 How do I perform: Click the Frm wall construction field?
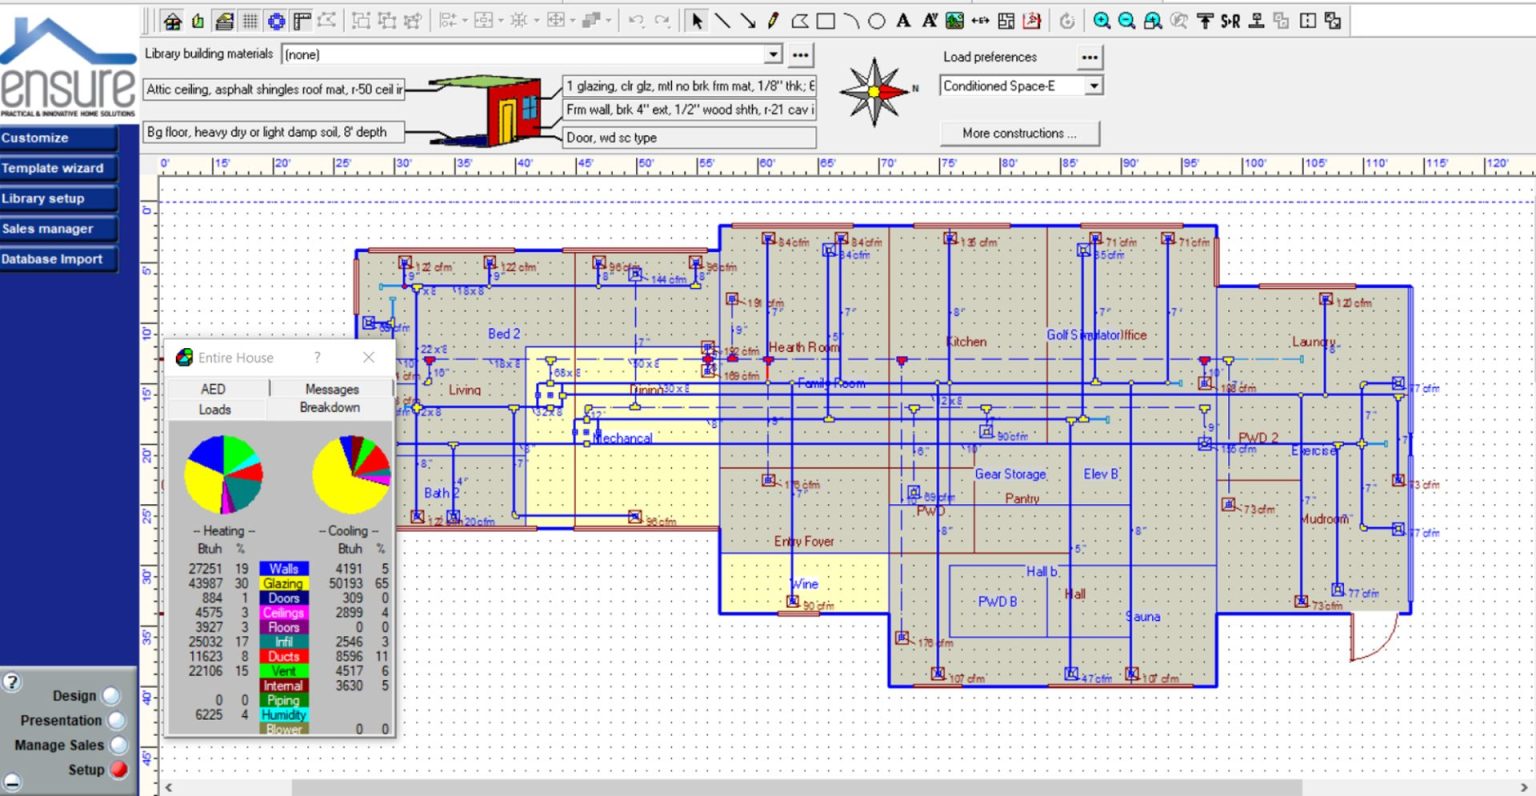(689, 110)
